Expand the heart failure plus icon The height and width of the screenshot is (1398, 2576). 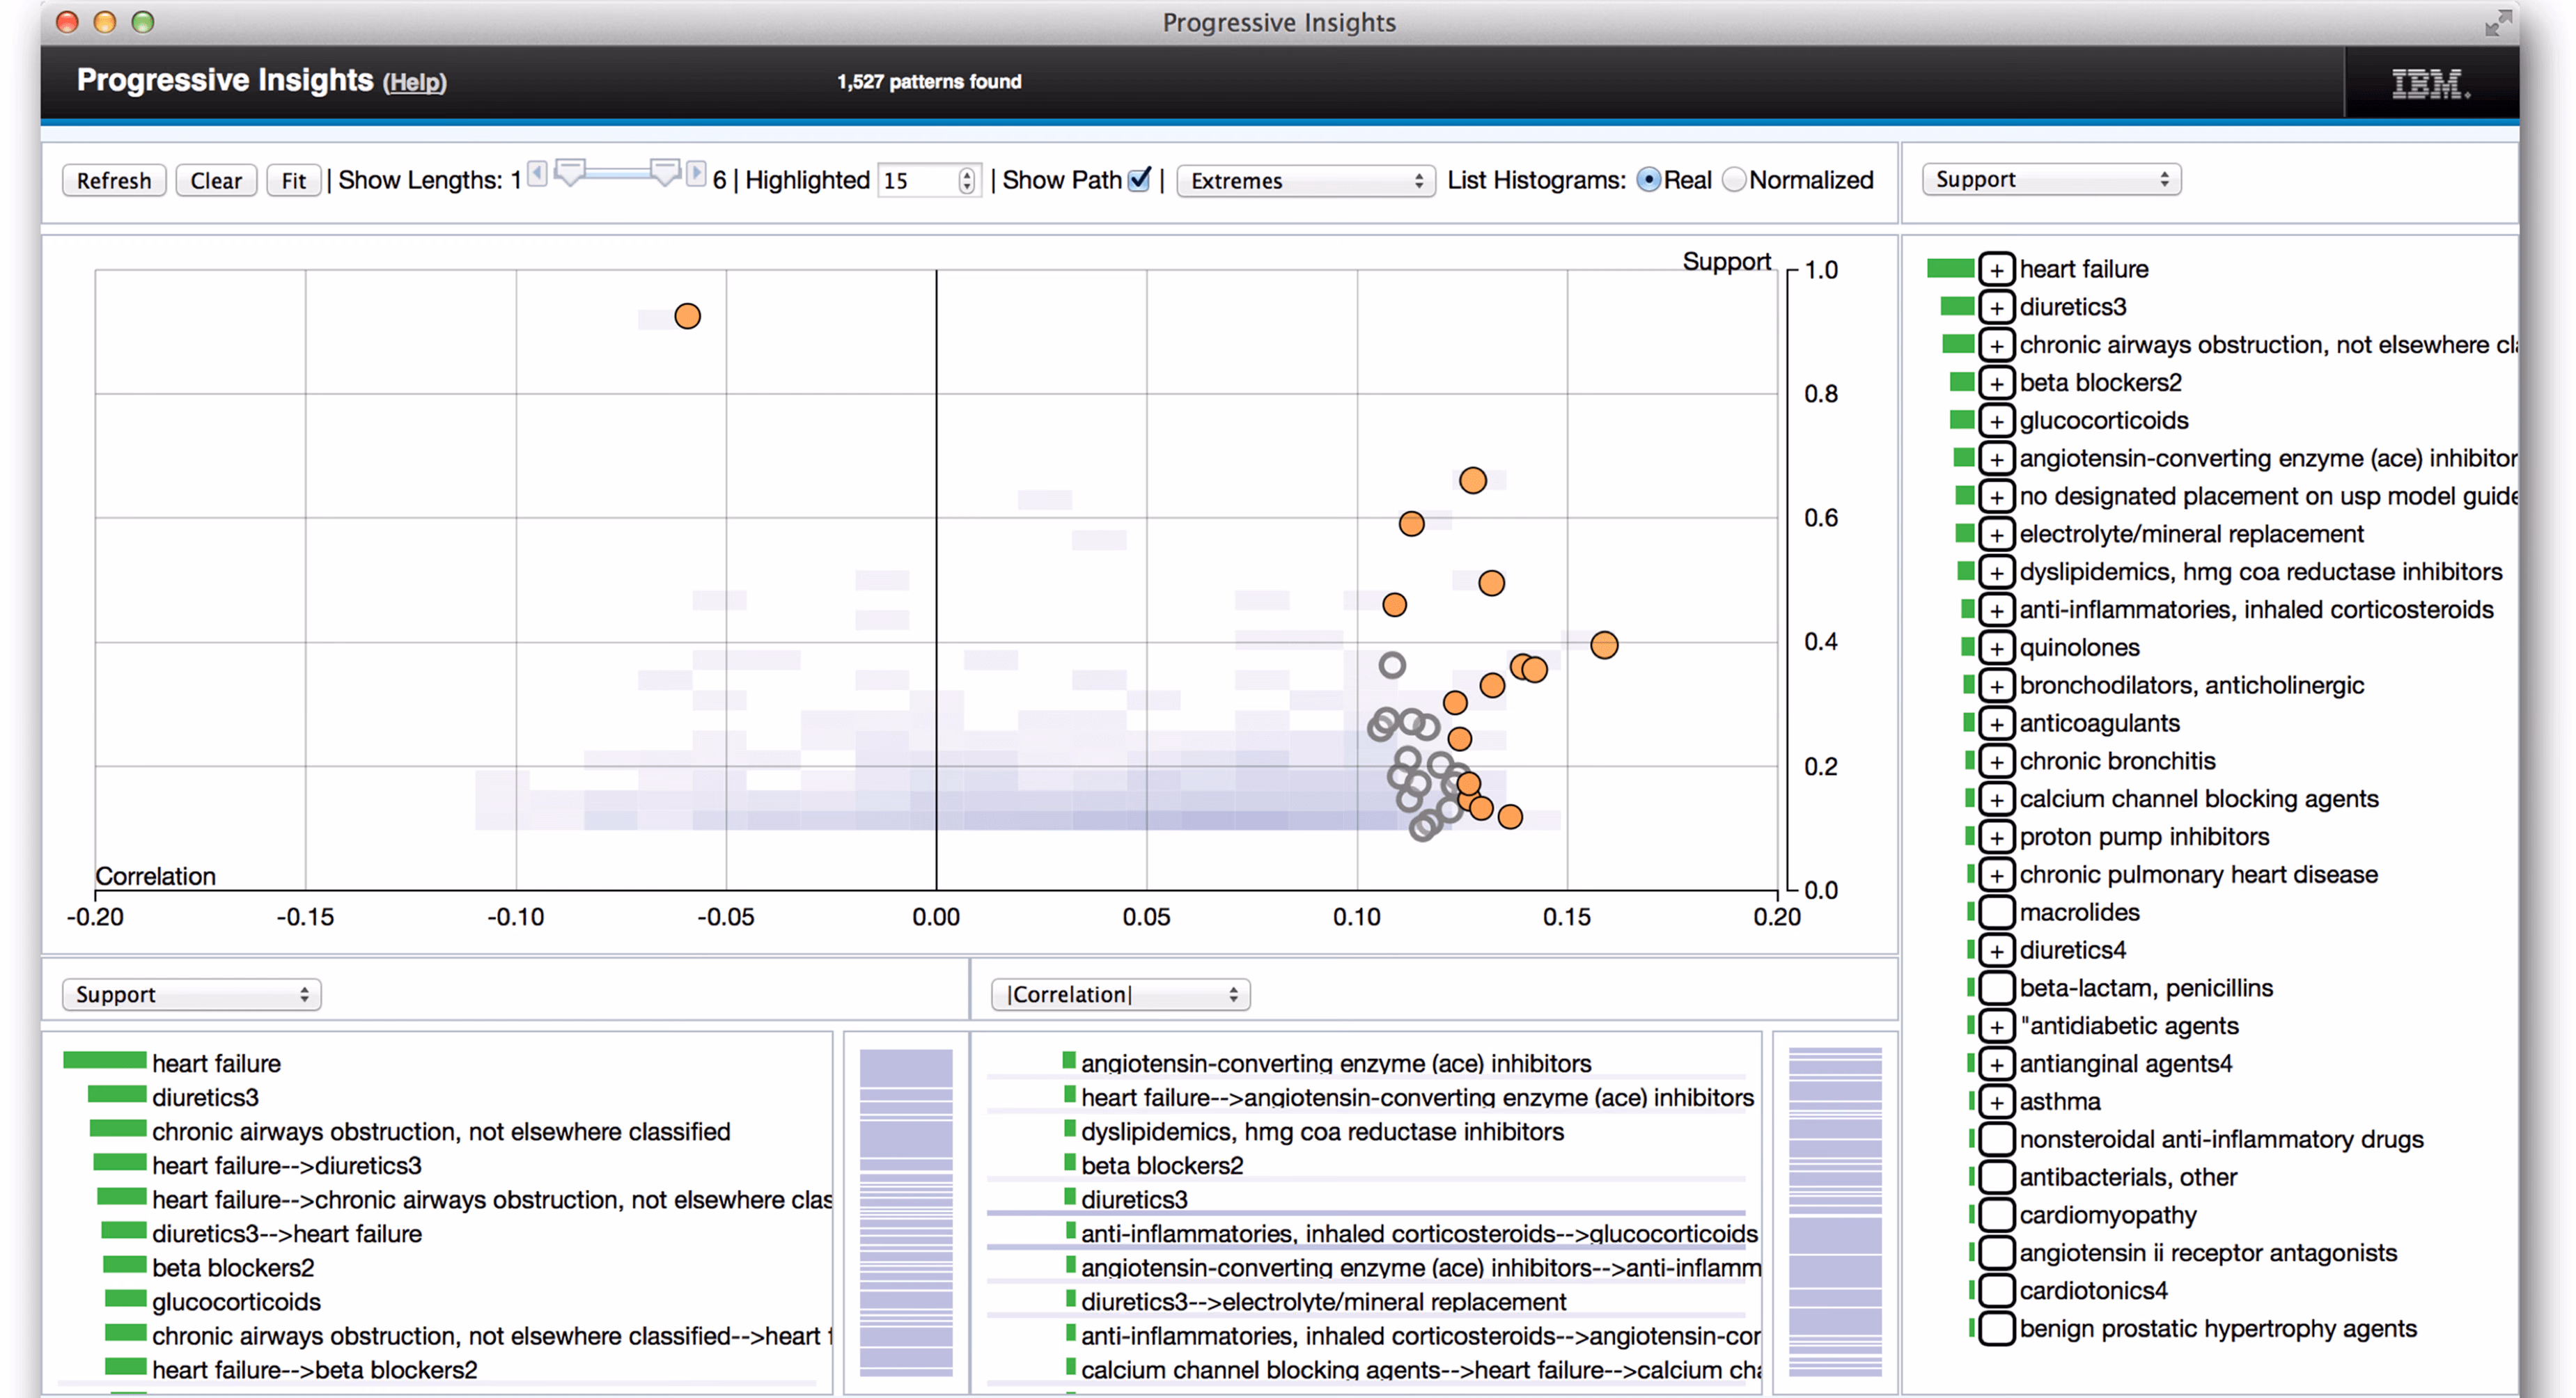(x=1996, y=269)
